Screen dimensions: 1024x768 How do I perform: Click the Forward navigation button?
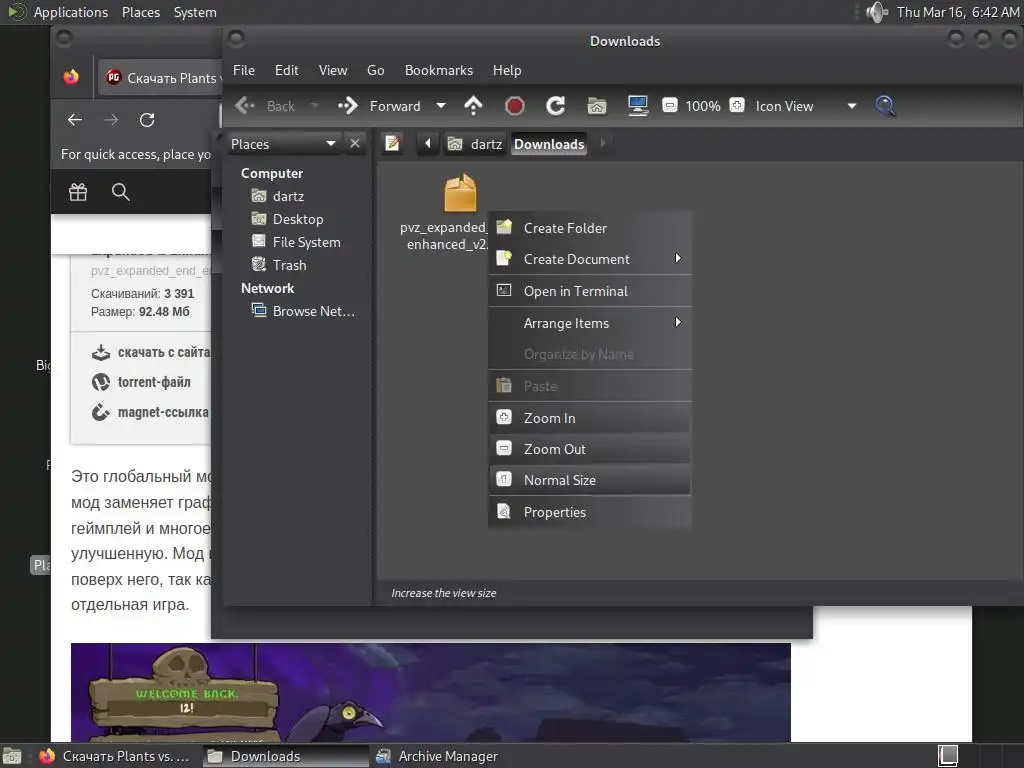(379, 106)
